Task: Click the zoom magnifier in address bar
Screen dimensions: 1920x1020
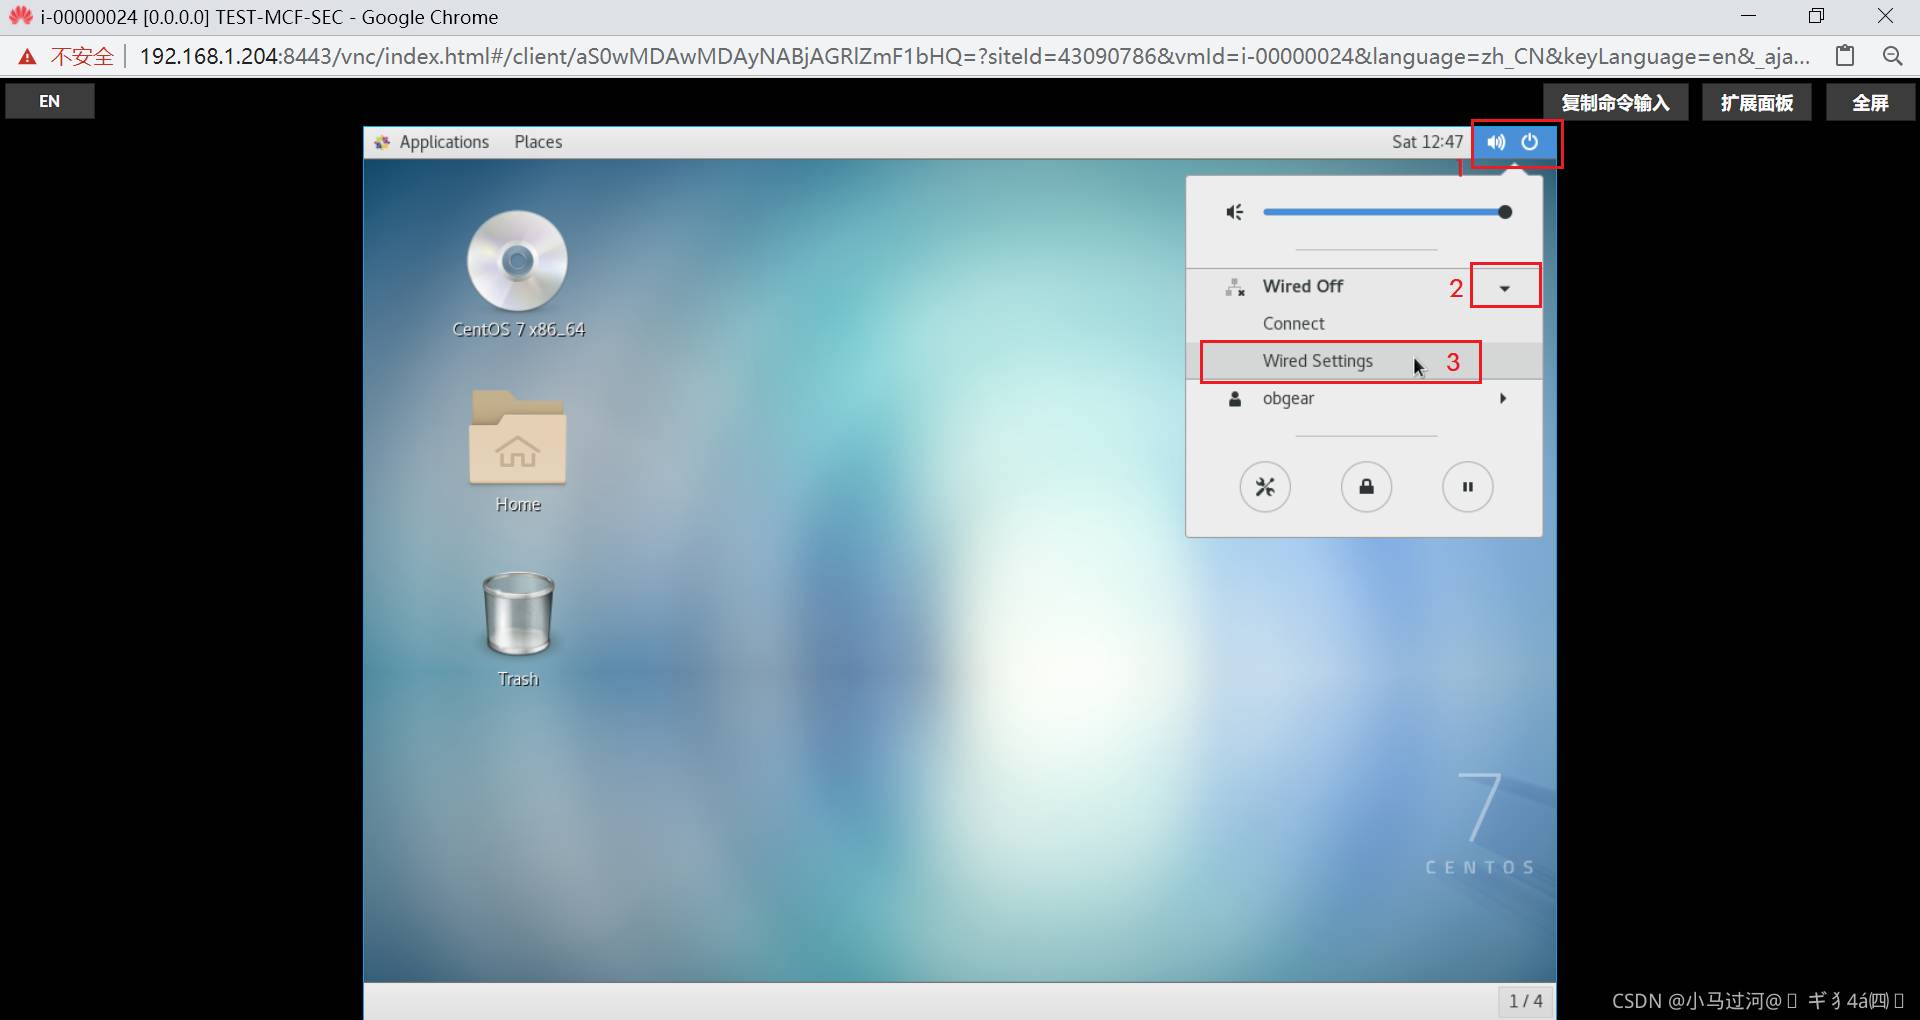Action: (1892, 56)
